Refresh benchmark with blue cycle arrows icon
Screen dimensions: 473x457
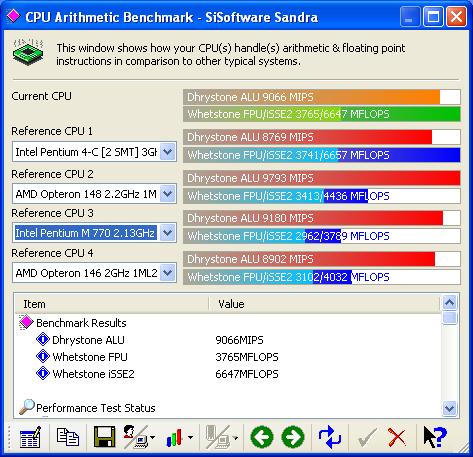pyautogui.click(x=330, y=437)
